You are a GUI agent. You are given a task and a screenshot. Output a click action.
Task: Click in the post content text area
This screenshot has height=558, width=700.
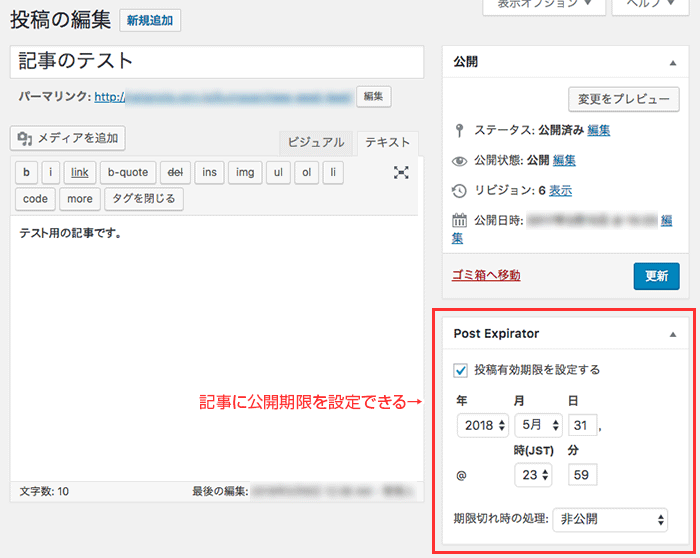click(x=216, y=348)
